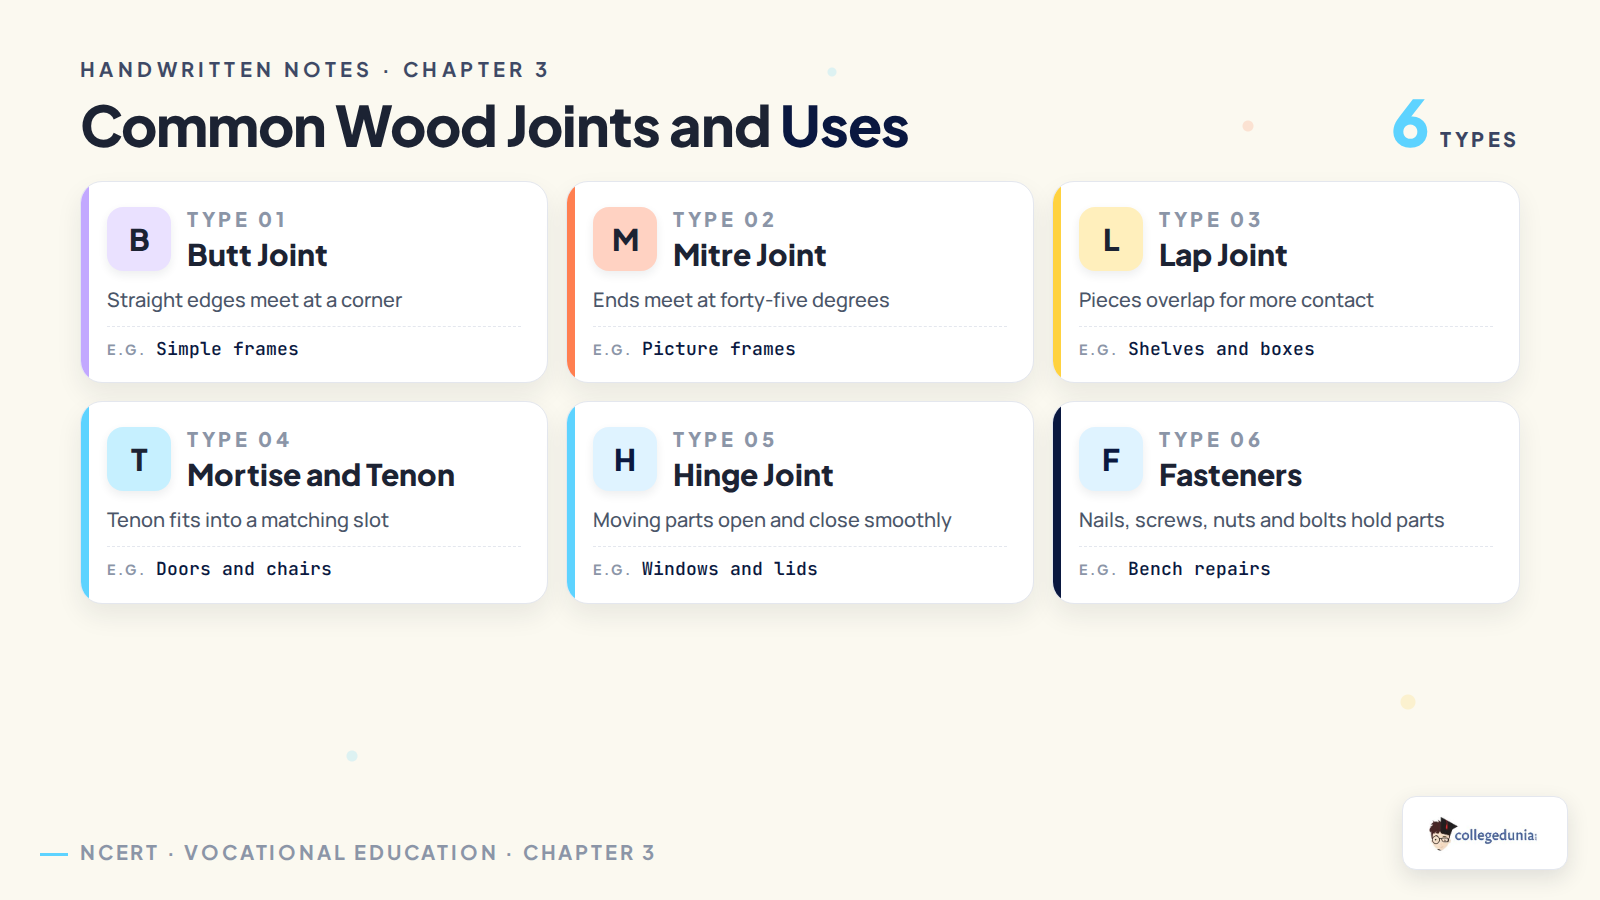Select the Mitre Joint heading
The height and width of the screenshot is (900, 1600).
tap(750, 255)
